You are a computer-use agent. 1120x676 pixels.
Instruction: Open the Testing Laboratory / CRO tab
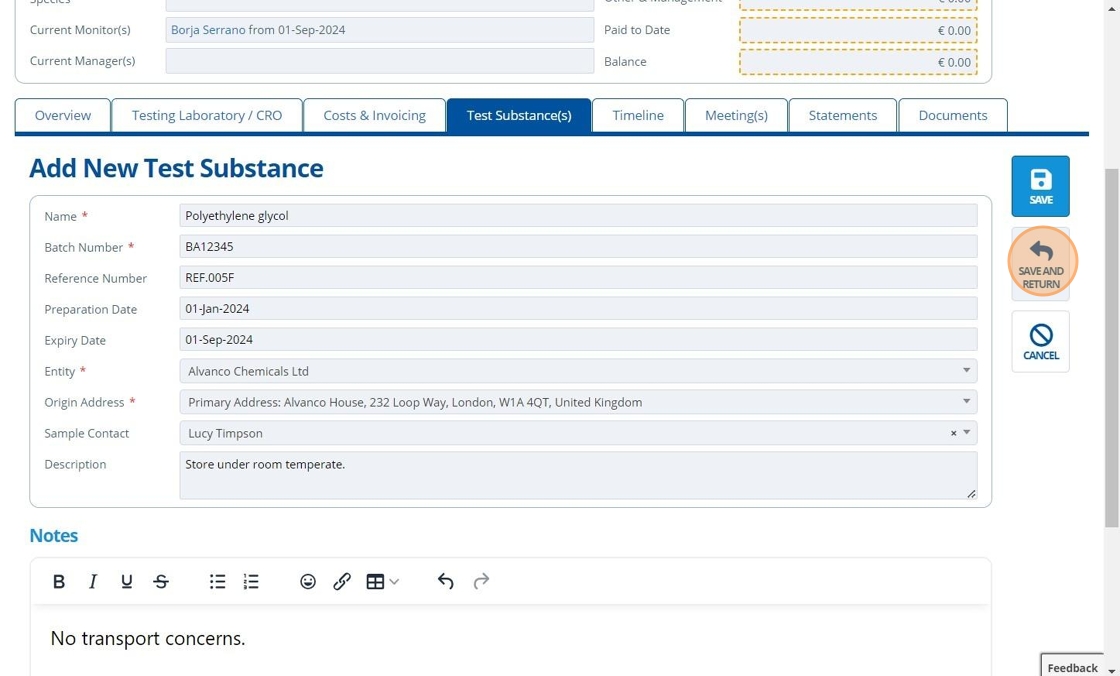point(207,116)
